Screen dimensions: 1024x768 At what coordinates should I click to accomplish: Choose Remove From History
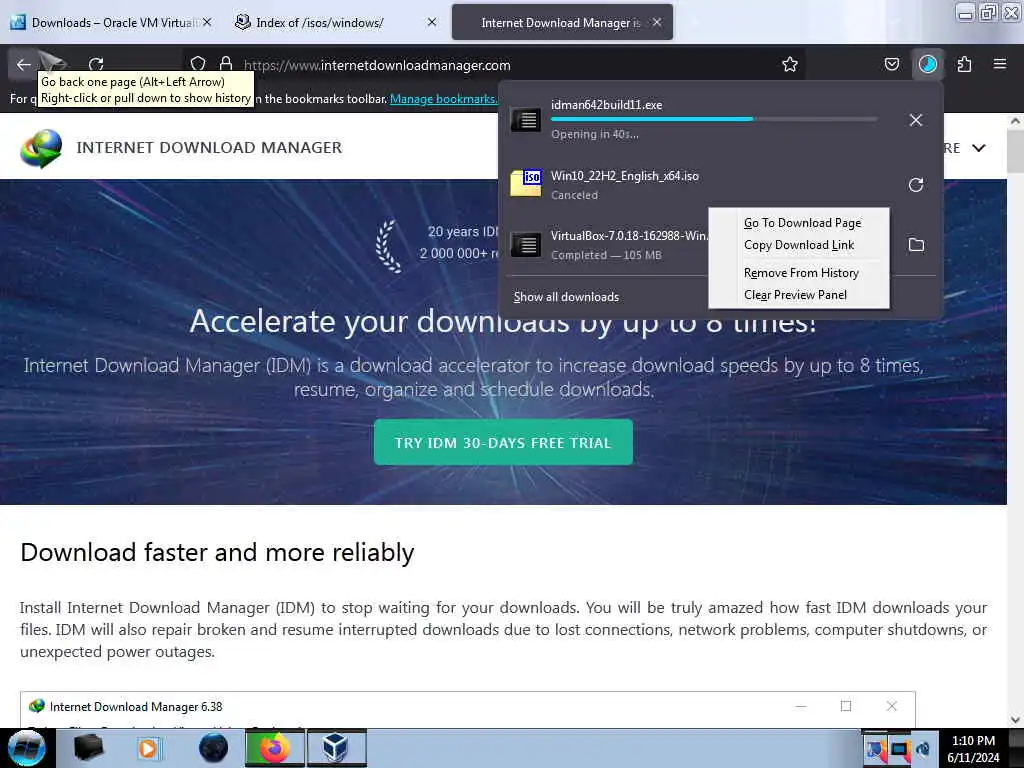point(801,273)
